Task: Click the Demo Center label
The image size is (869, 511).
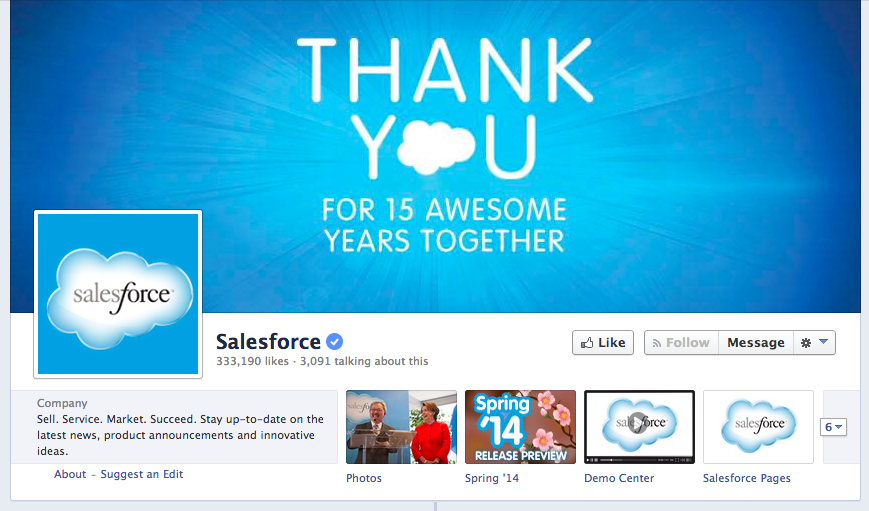Action: [619, 478]
